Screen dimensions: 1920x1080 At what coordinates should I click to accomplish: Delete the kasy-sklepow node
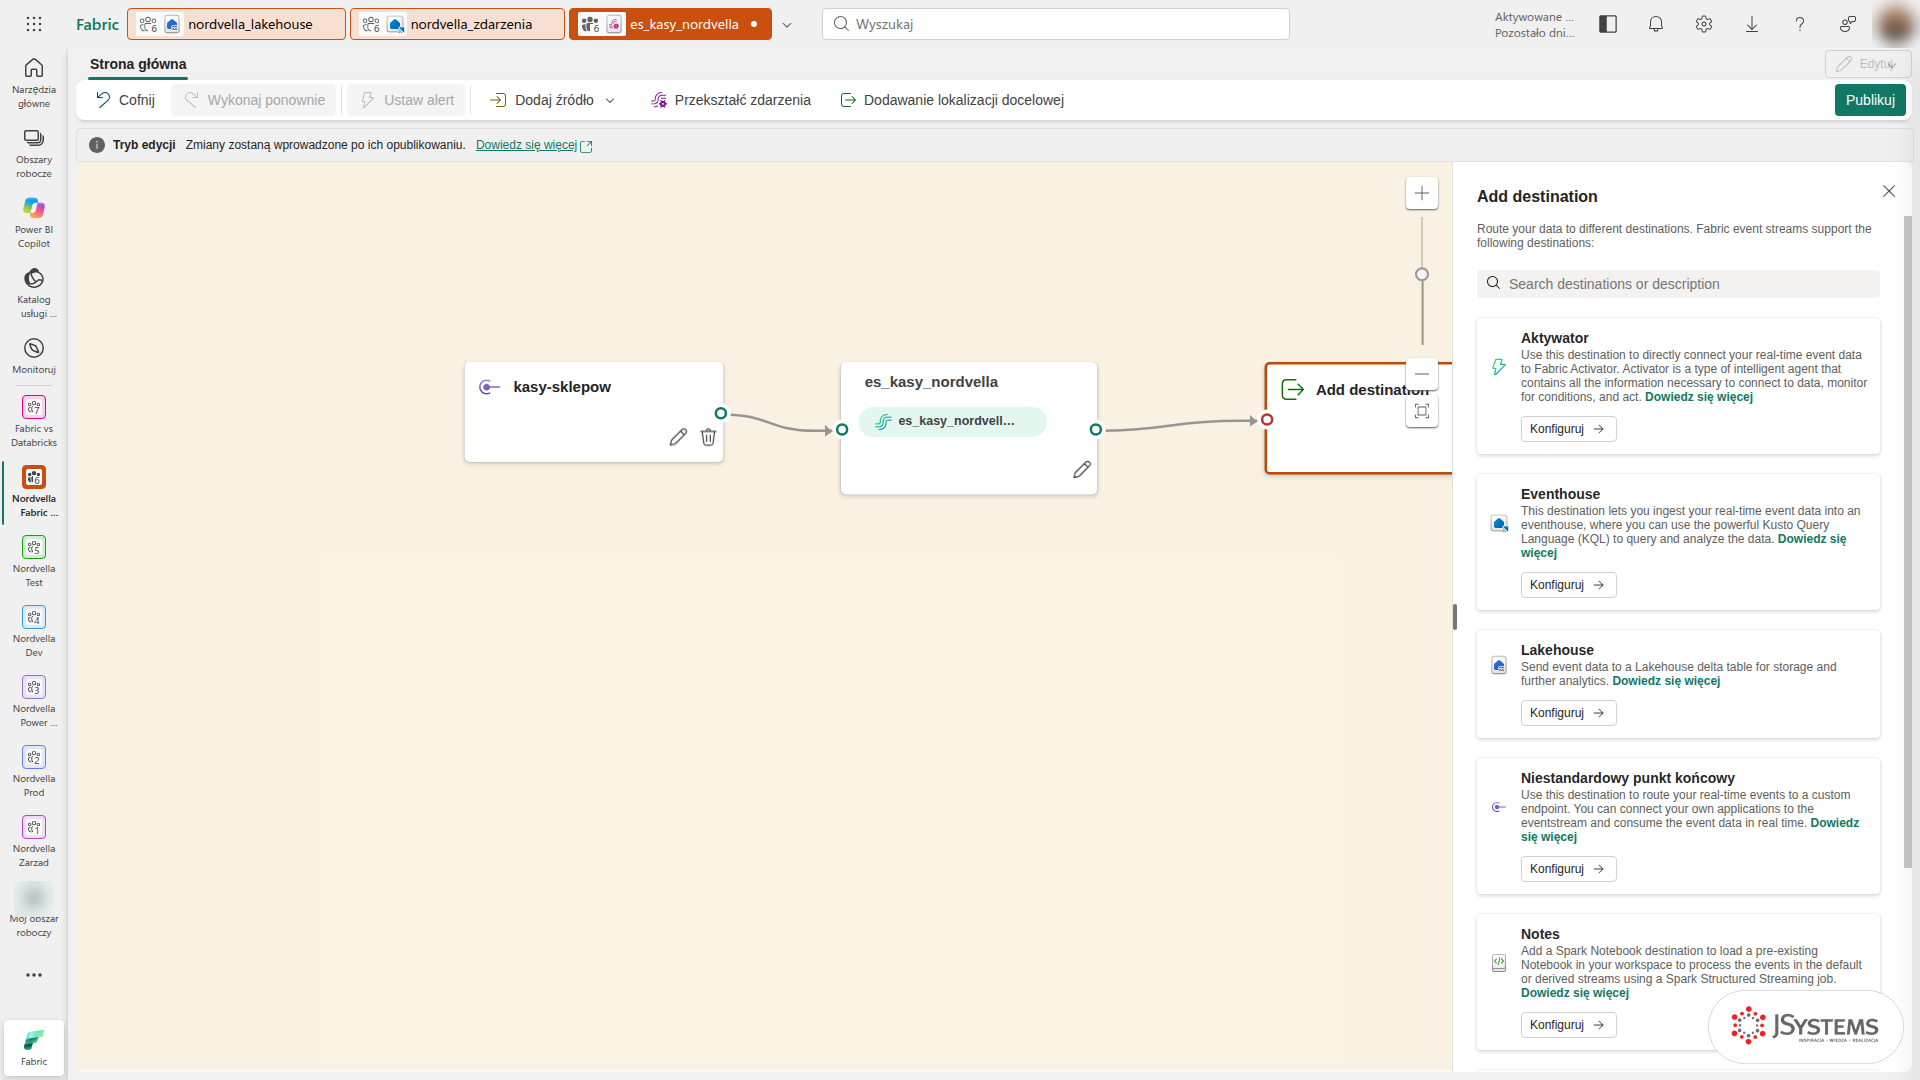click(x=708, y=437)
